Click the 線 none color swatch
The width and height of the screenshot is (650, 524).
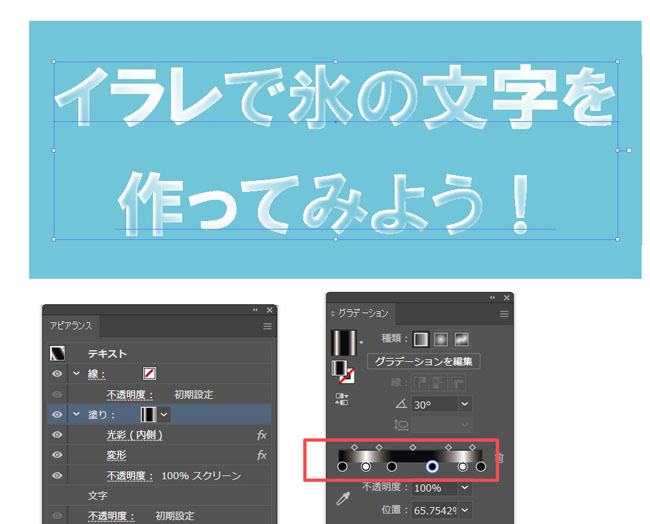[149, 374]
